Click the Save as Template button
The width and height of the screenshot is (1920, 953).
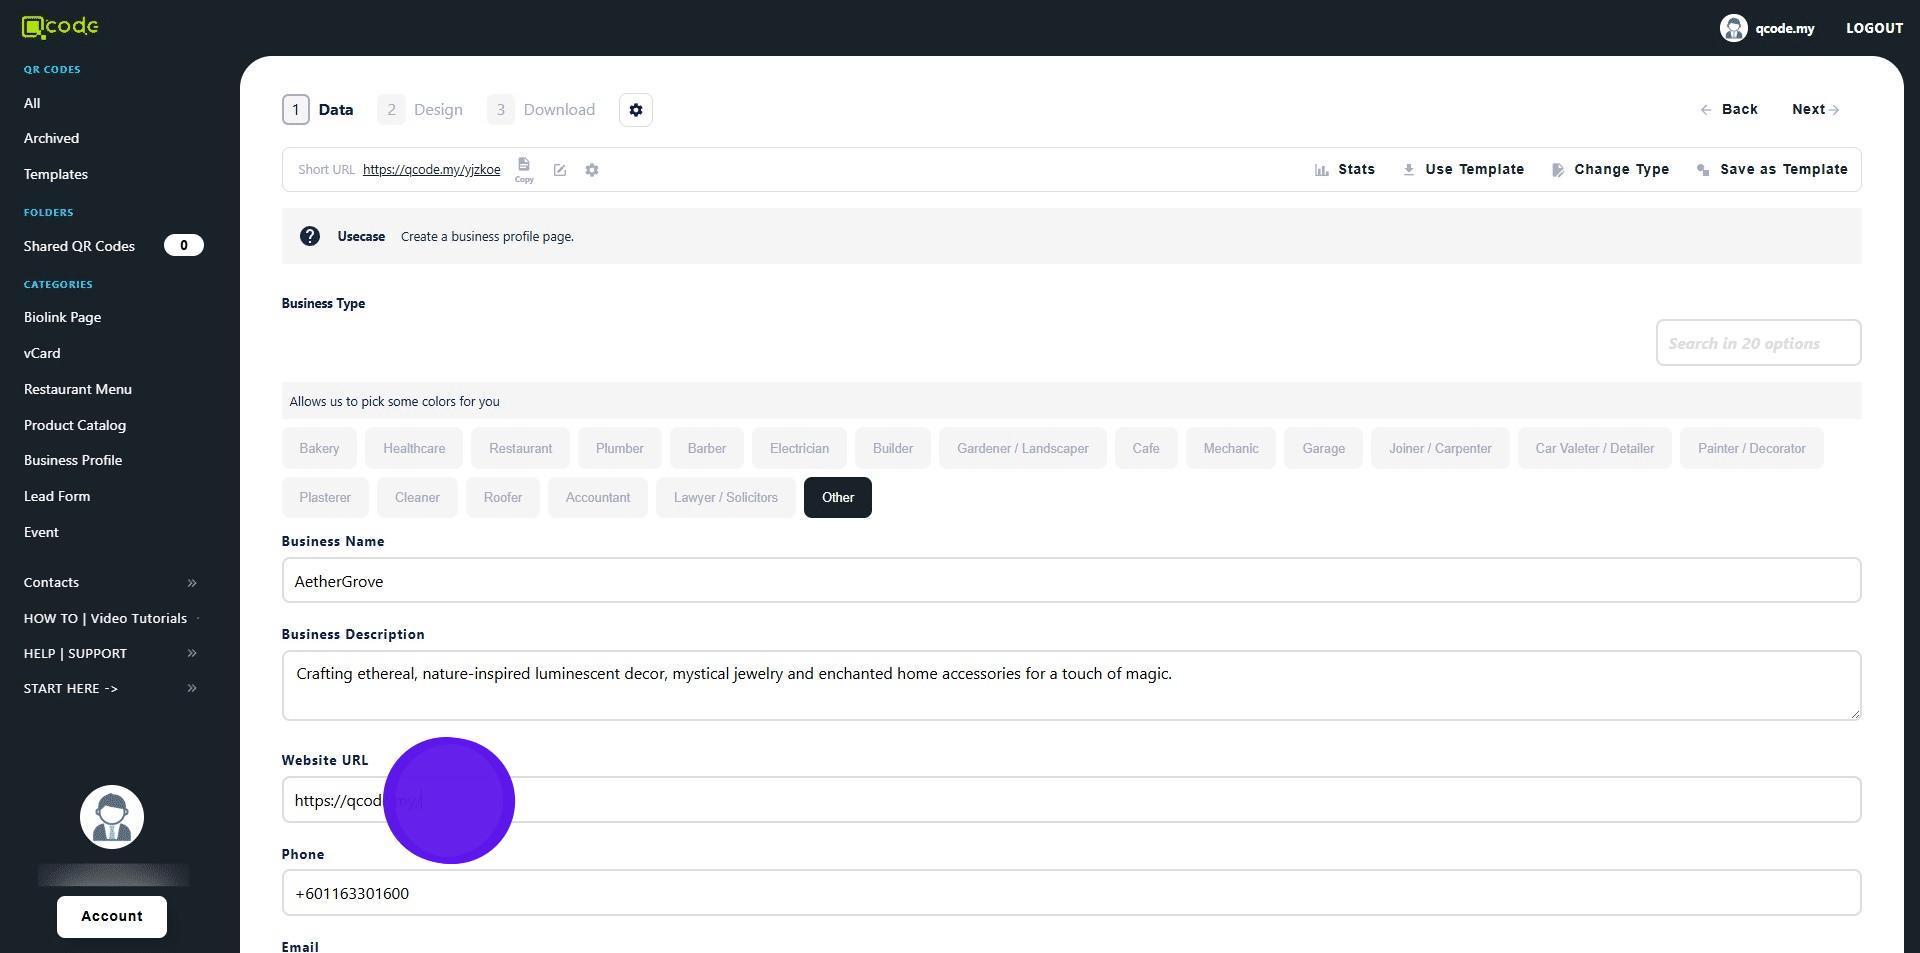tap(1772, 170)
